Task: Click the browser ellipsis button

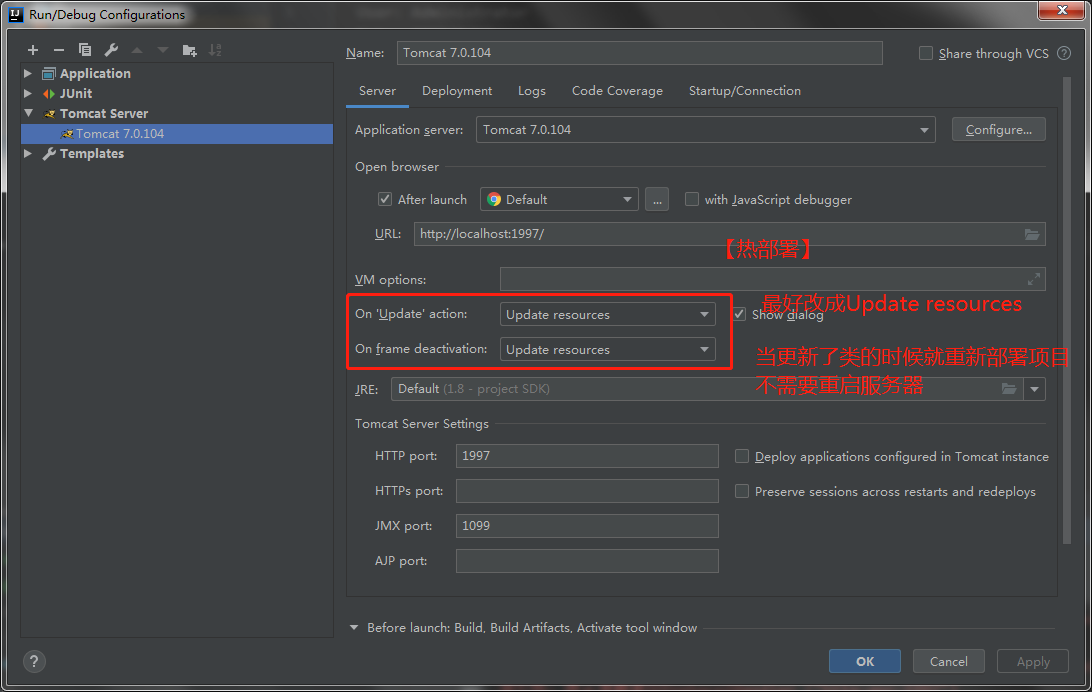Action: point(657,199)
